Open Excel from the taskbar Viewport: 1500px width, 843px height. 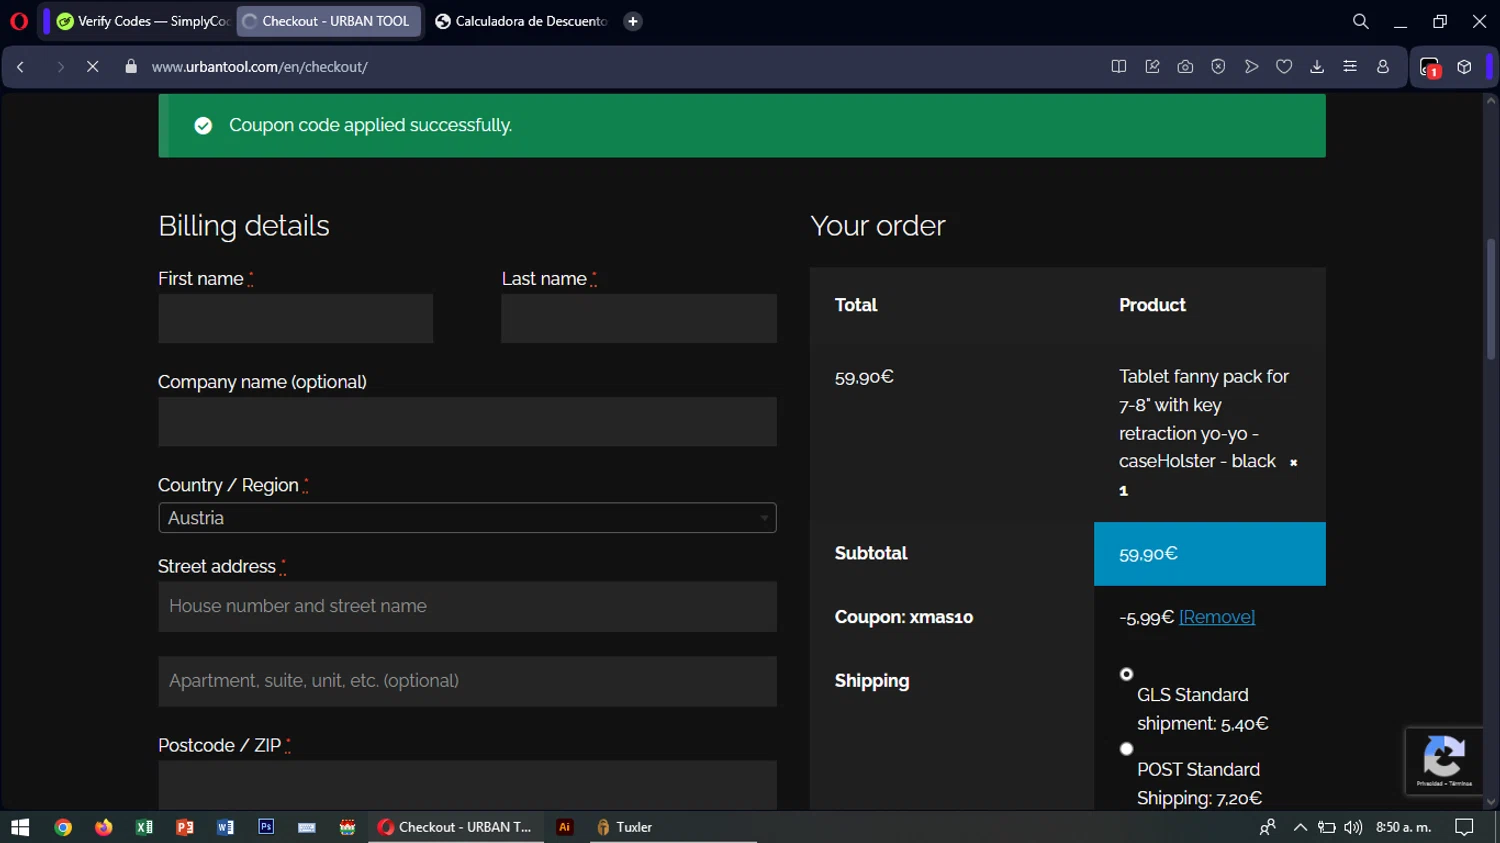pyautogui.click(x=144, y=827)
